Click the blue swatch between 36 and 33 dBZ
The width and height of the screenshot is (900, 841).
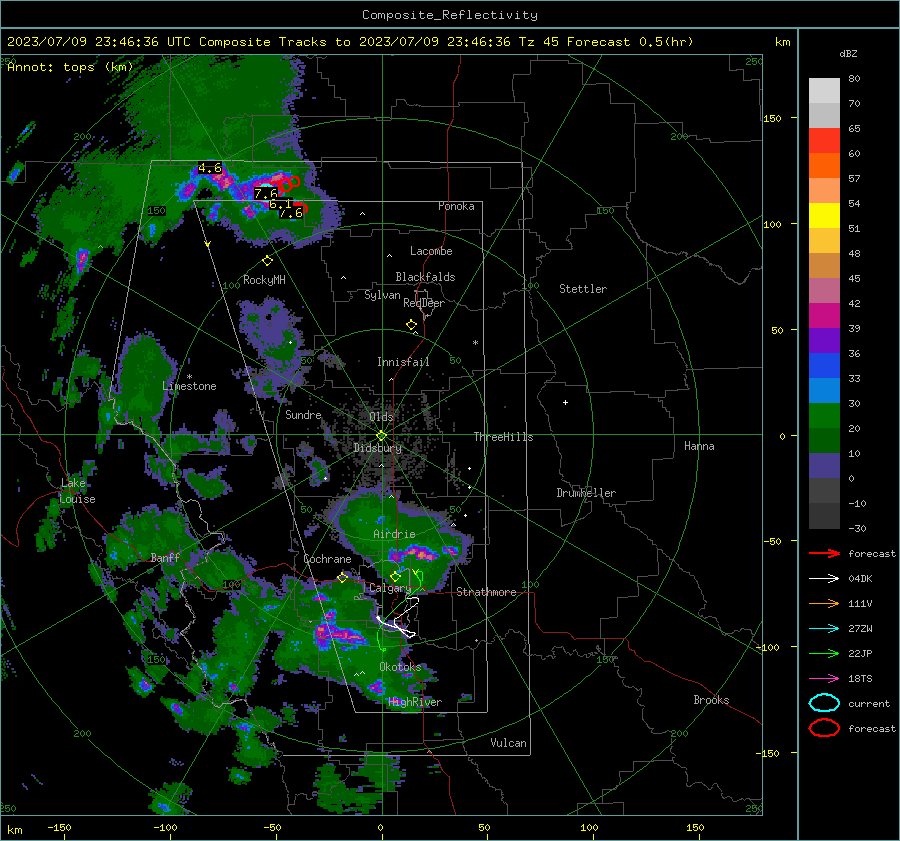824,365
